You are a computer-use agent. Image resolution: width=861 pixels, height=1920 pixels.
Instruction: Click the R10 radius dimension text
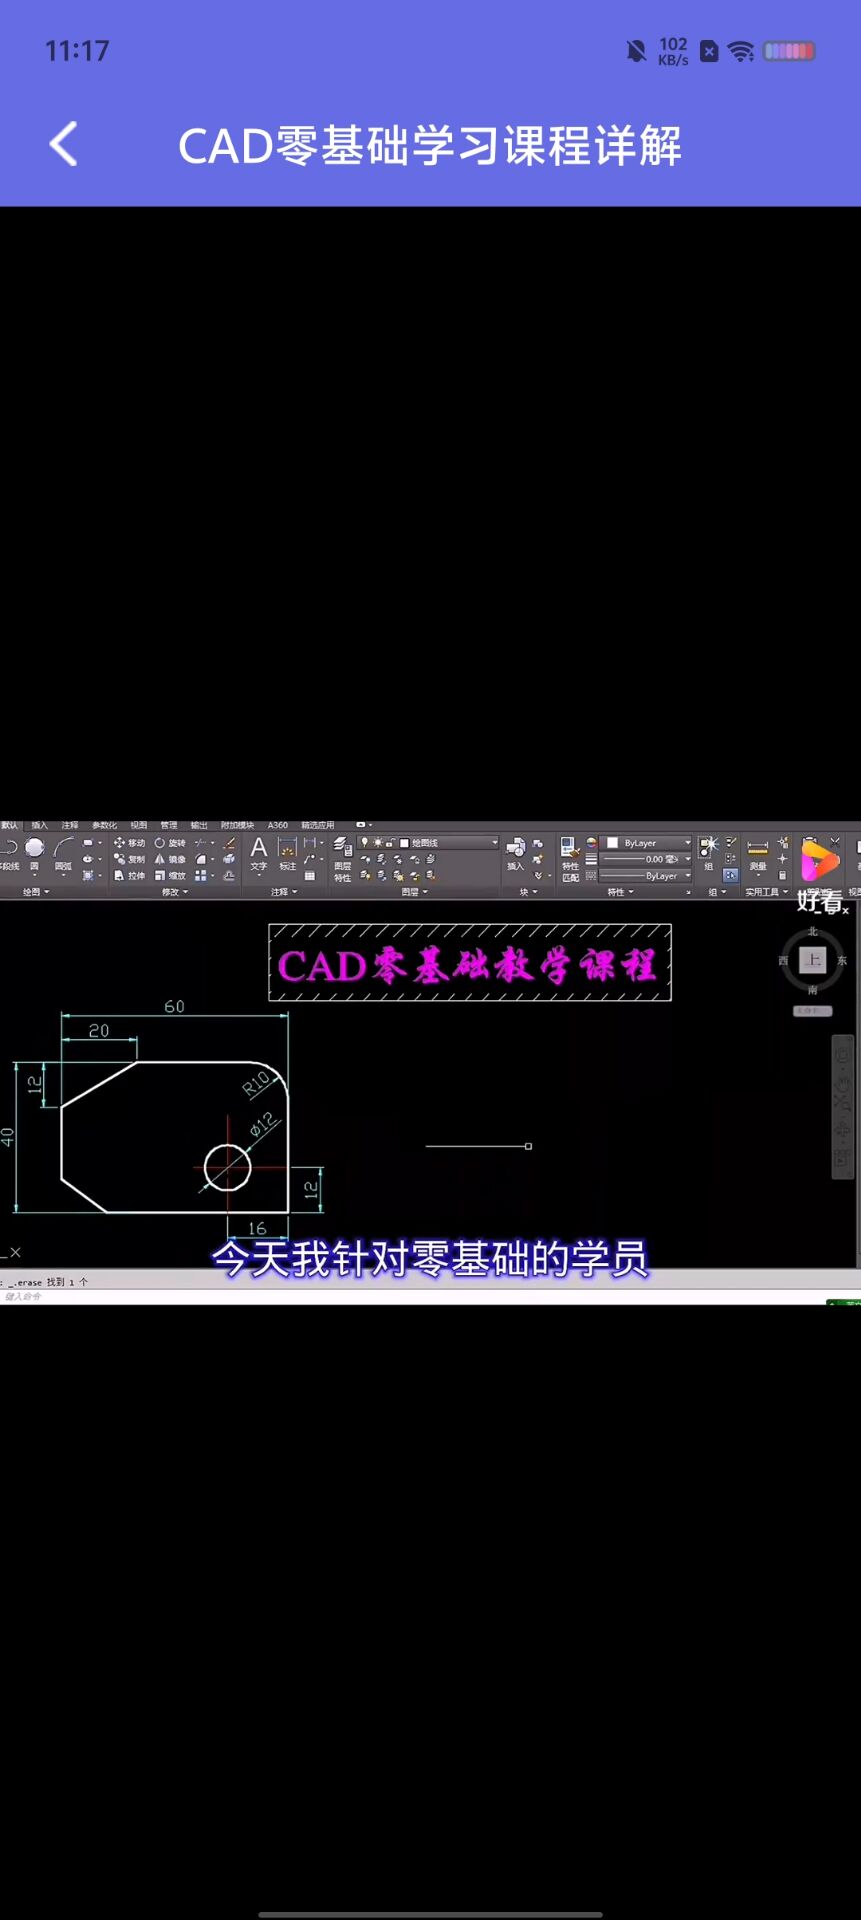(256, 1083)
